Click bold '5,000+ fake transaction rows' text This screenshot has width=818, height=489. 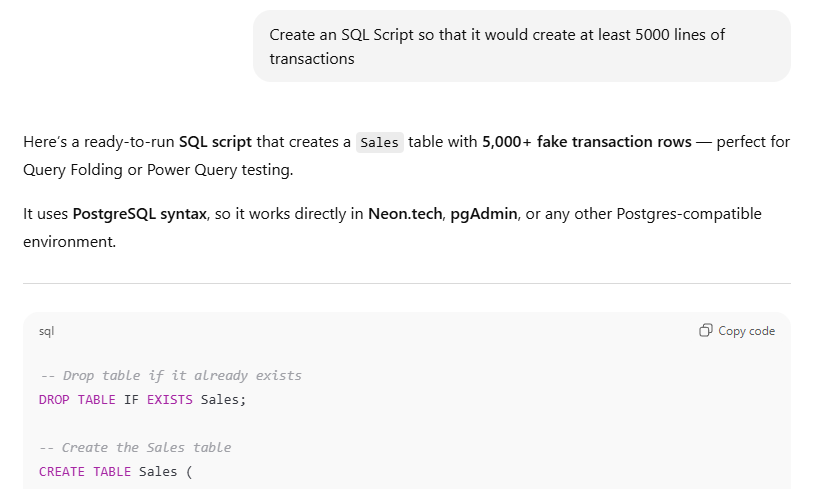586,142
